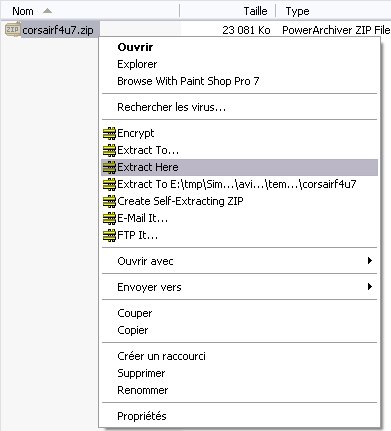Click the icon beside Create Self-Extracting ZIP
This screenshot has height=431, width=391.
tap(109, 201)
